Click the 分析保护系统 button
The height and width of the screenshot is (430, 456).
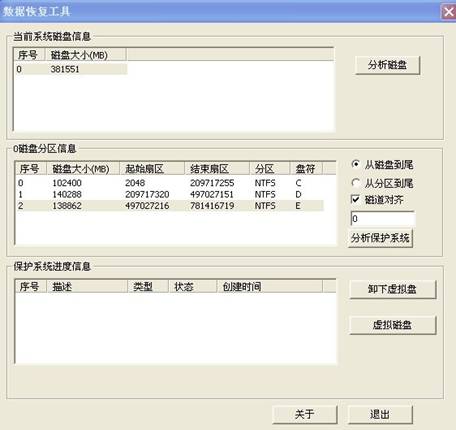[380, 238]
